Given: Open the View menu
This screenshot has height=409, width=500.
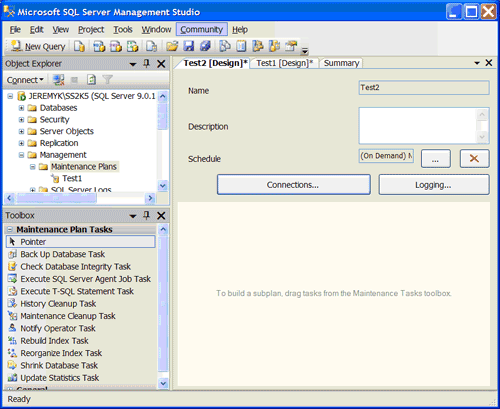Looking at the screenshot, I should [61, 30].
